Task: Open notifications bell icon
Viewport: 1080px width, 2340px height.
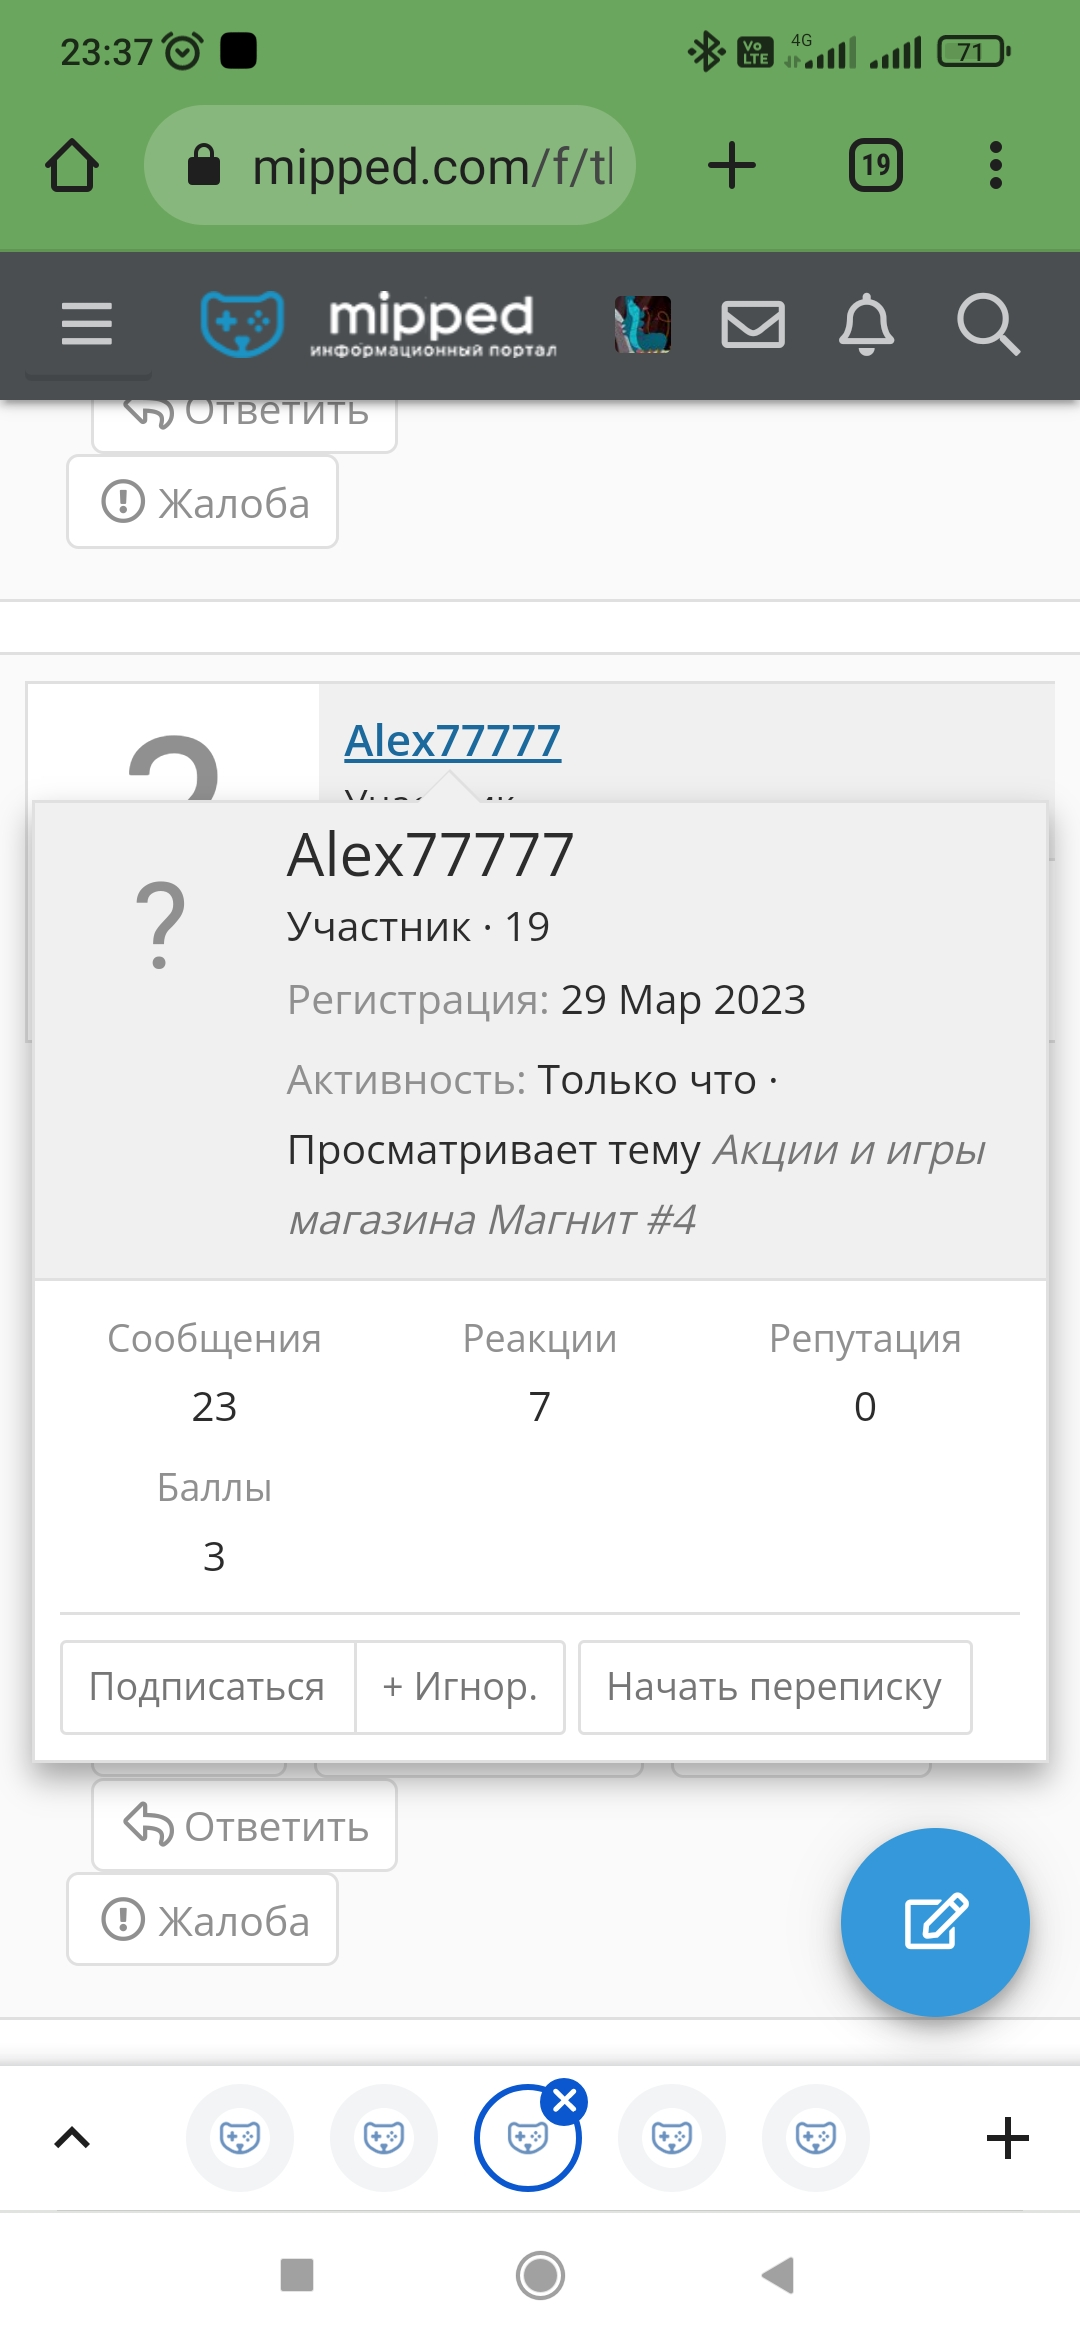Action: pos(866,324)
